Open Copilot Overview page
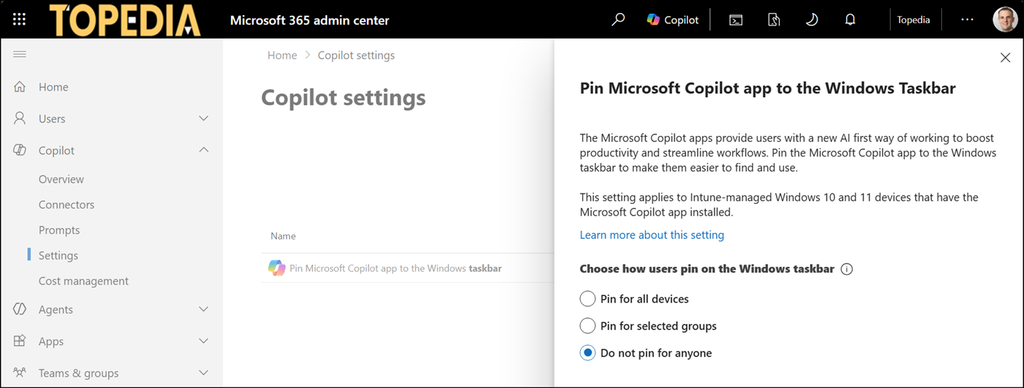The width and height of the screenshot is (1024, 388). pyautogui.click(x=61, y=179)
